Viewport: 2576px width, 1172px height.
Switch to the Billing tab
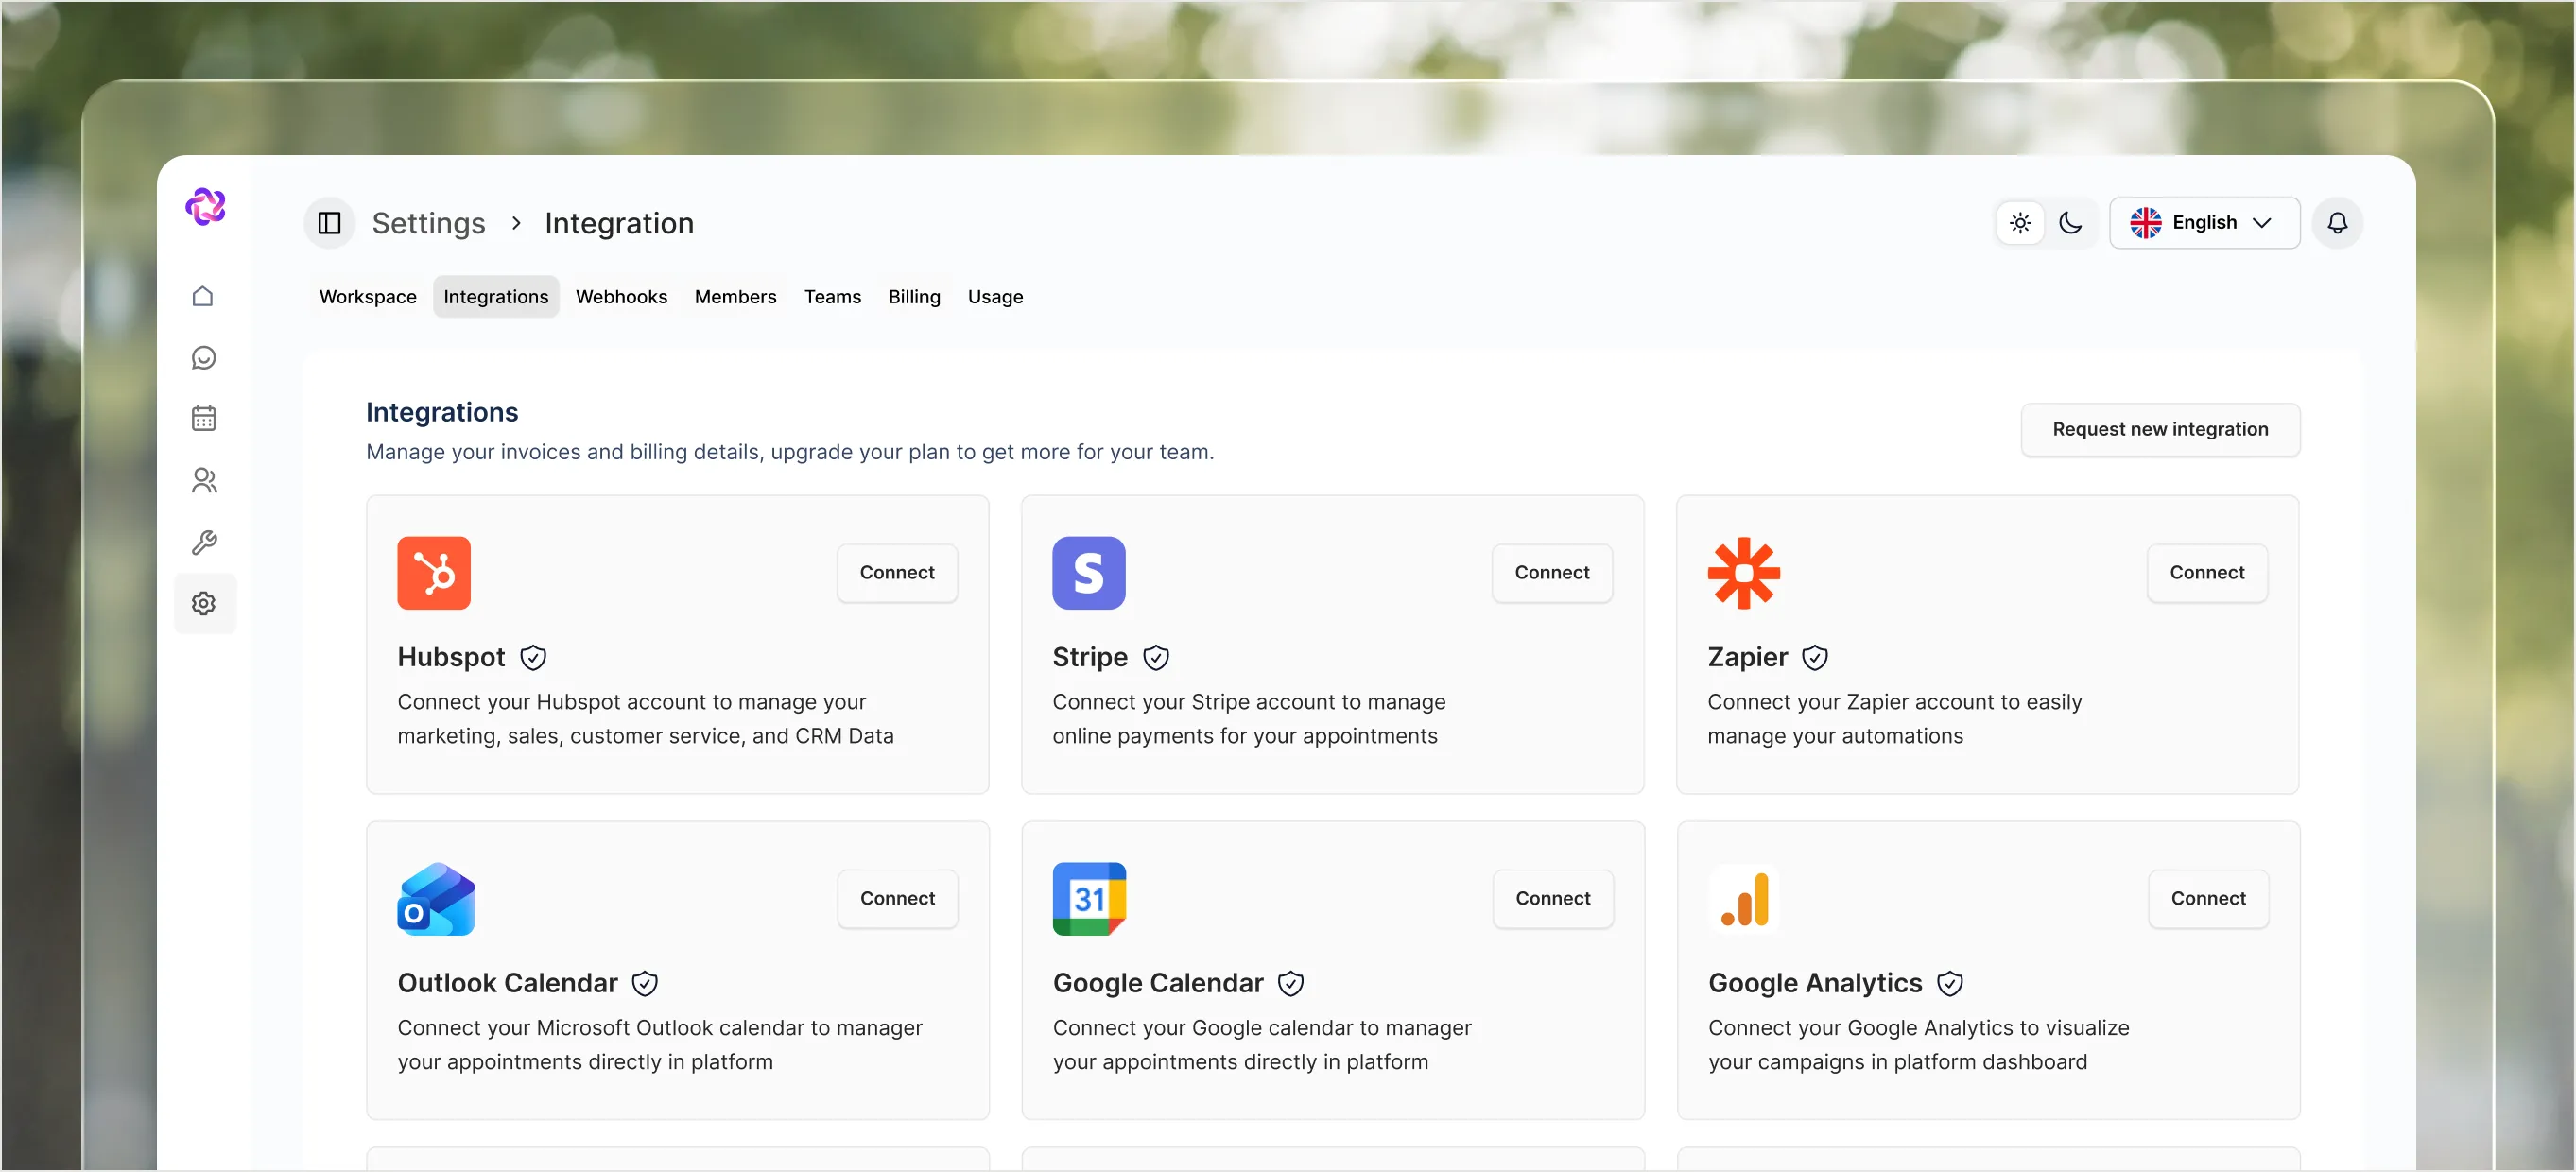pyautogui.click(x=914, y=297)
